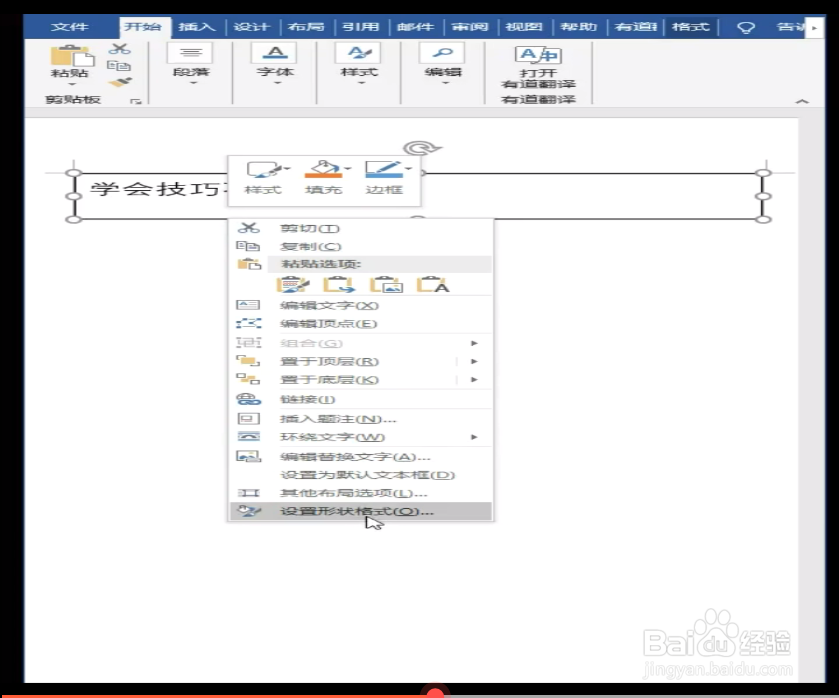Open the Styles (样式) ribbon icon

point(359,53)
